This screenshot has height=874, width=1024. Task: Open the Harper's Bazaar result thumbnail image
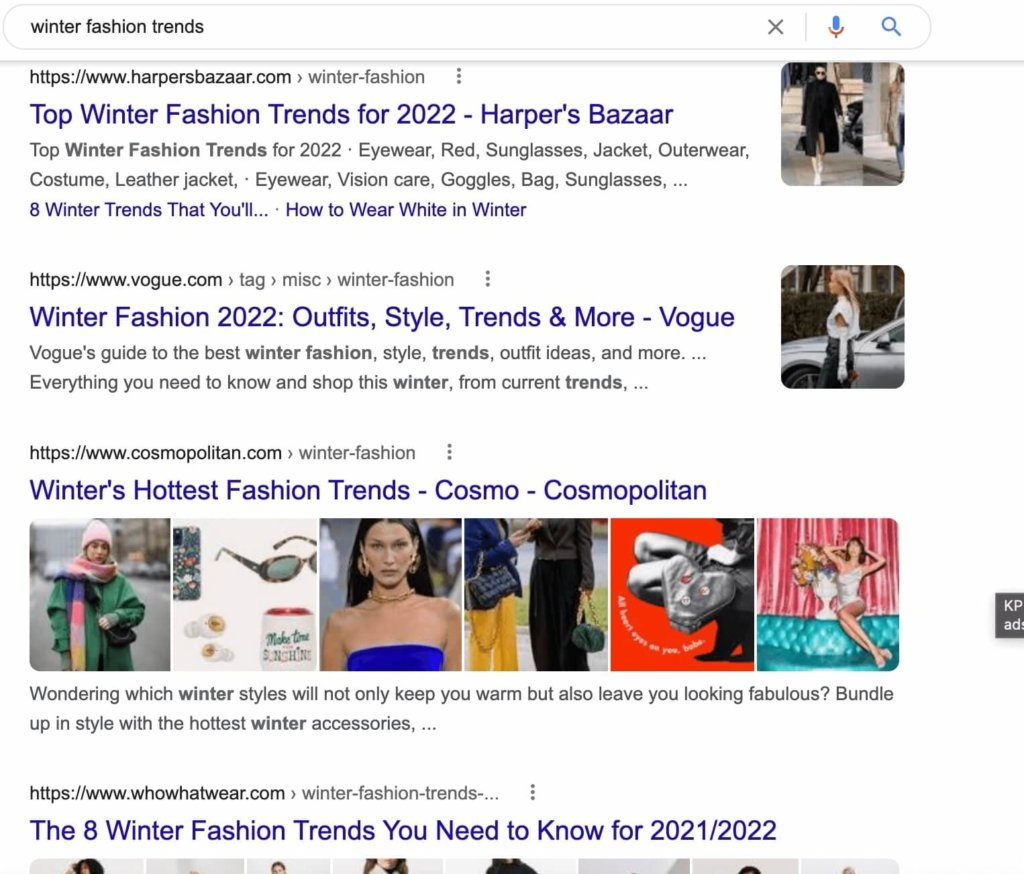[842, 124]
